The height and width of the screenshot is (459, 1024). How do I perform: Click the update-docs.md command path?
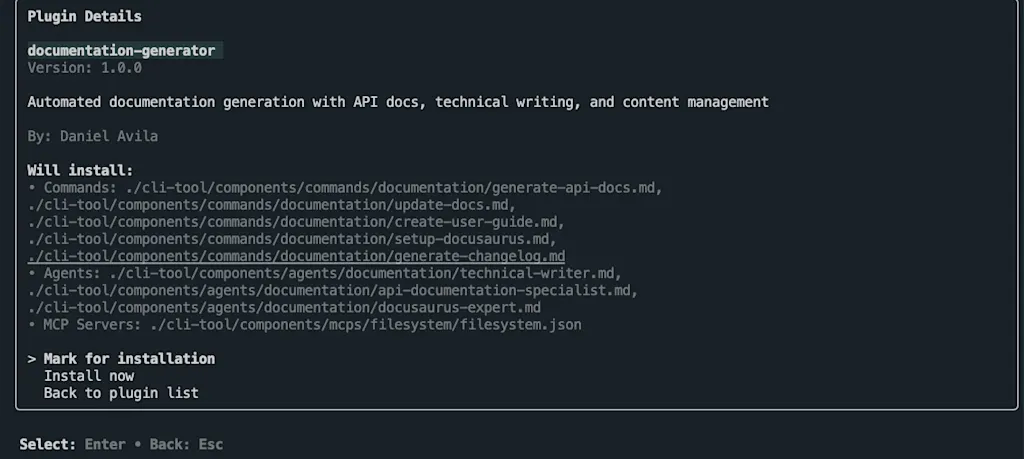(x=272, y=205)
